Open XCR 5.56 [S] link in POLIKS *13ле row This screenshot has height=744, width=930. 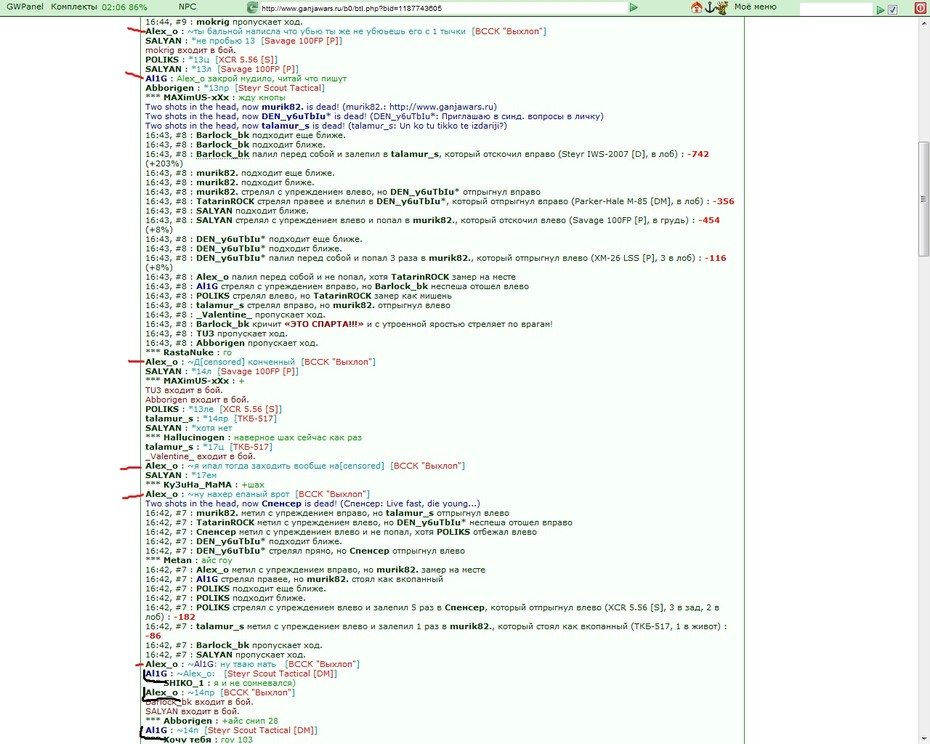click(251, 409)
